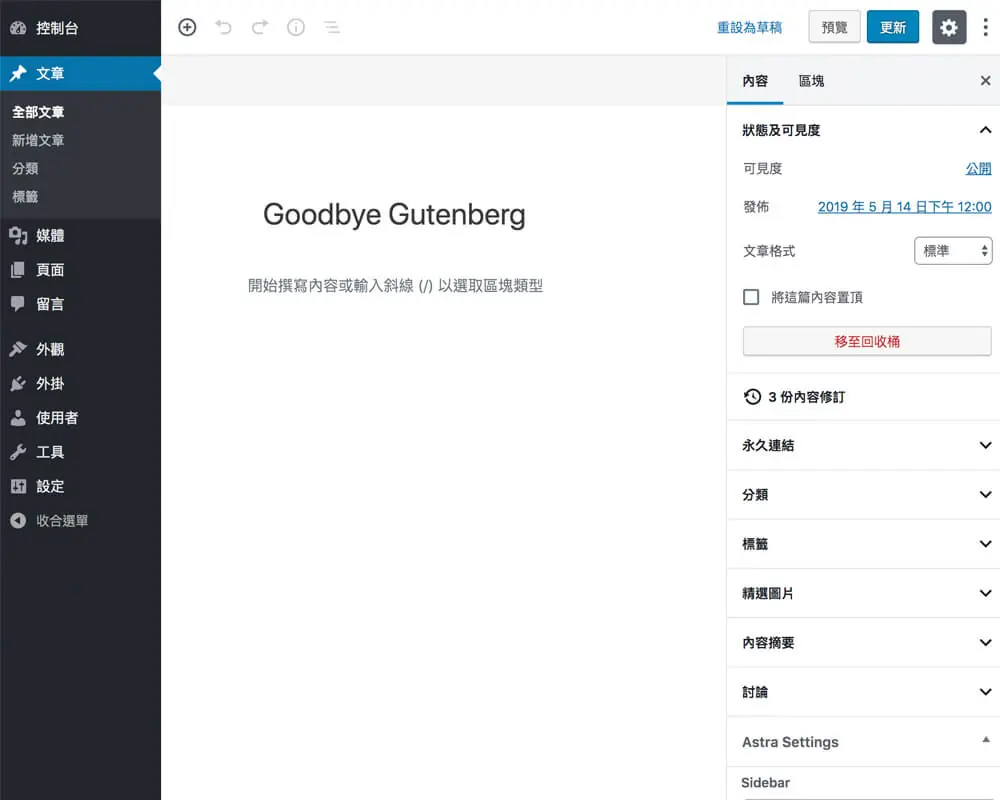
Task: Click the dashboard 控制台 icon
Action: coord(18,27)
